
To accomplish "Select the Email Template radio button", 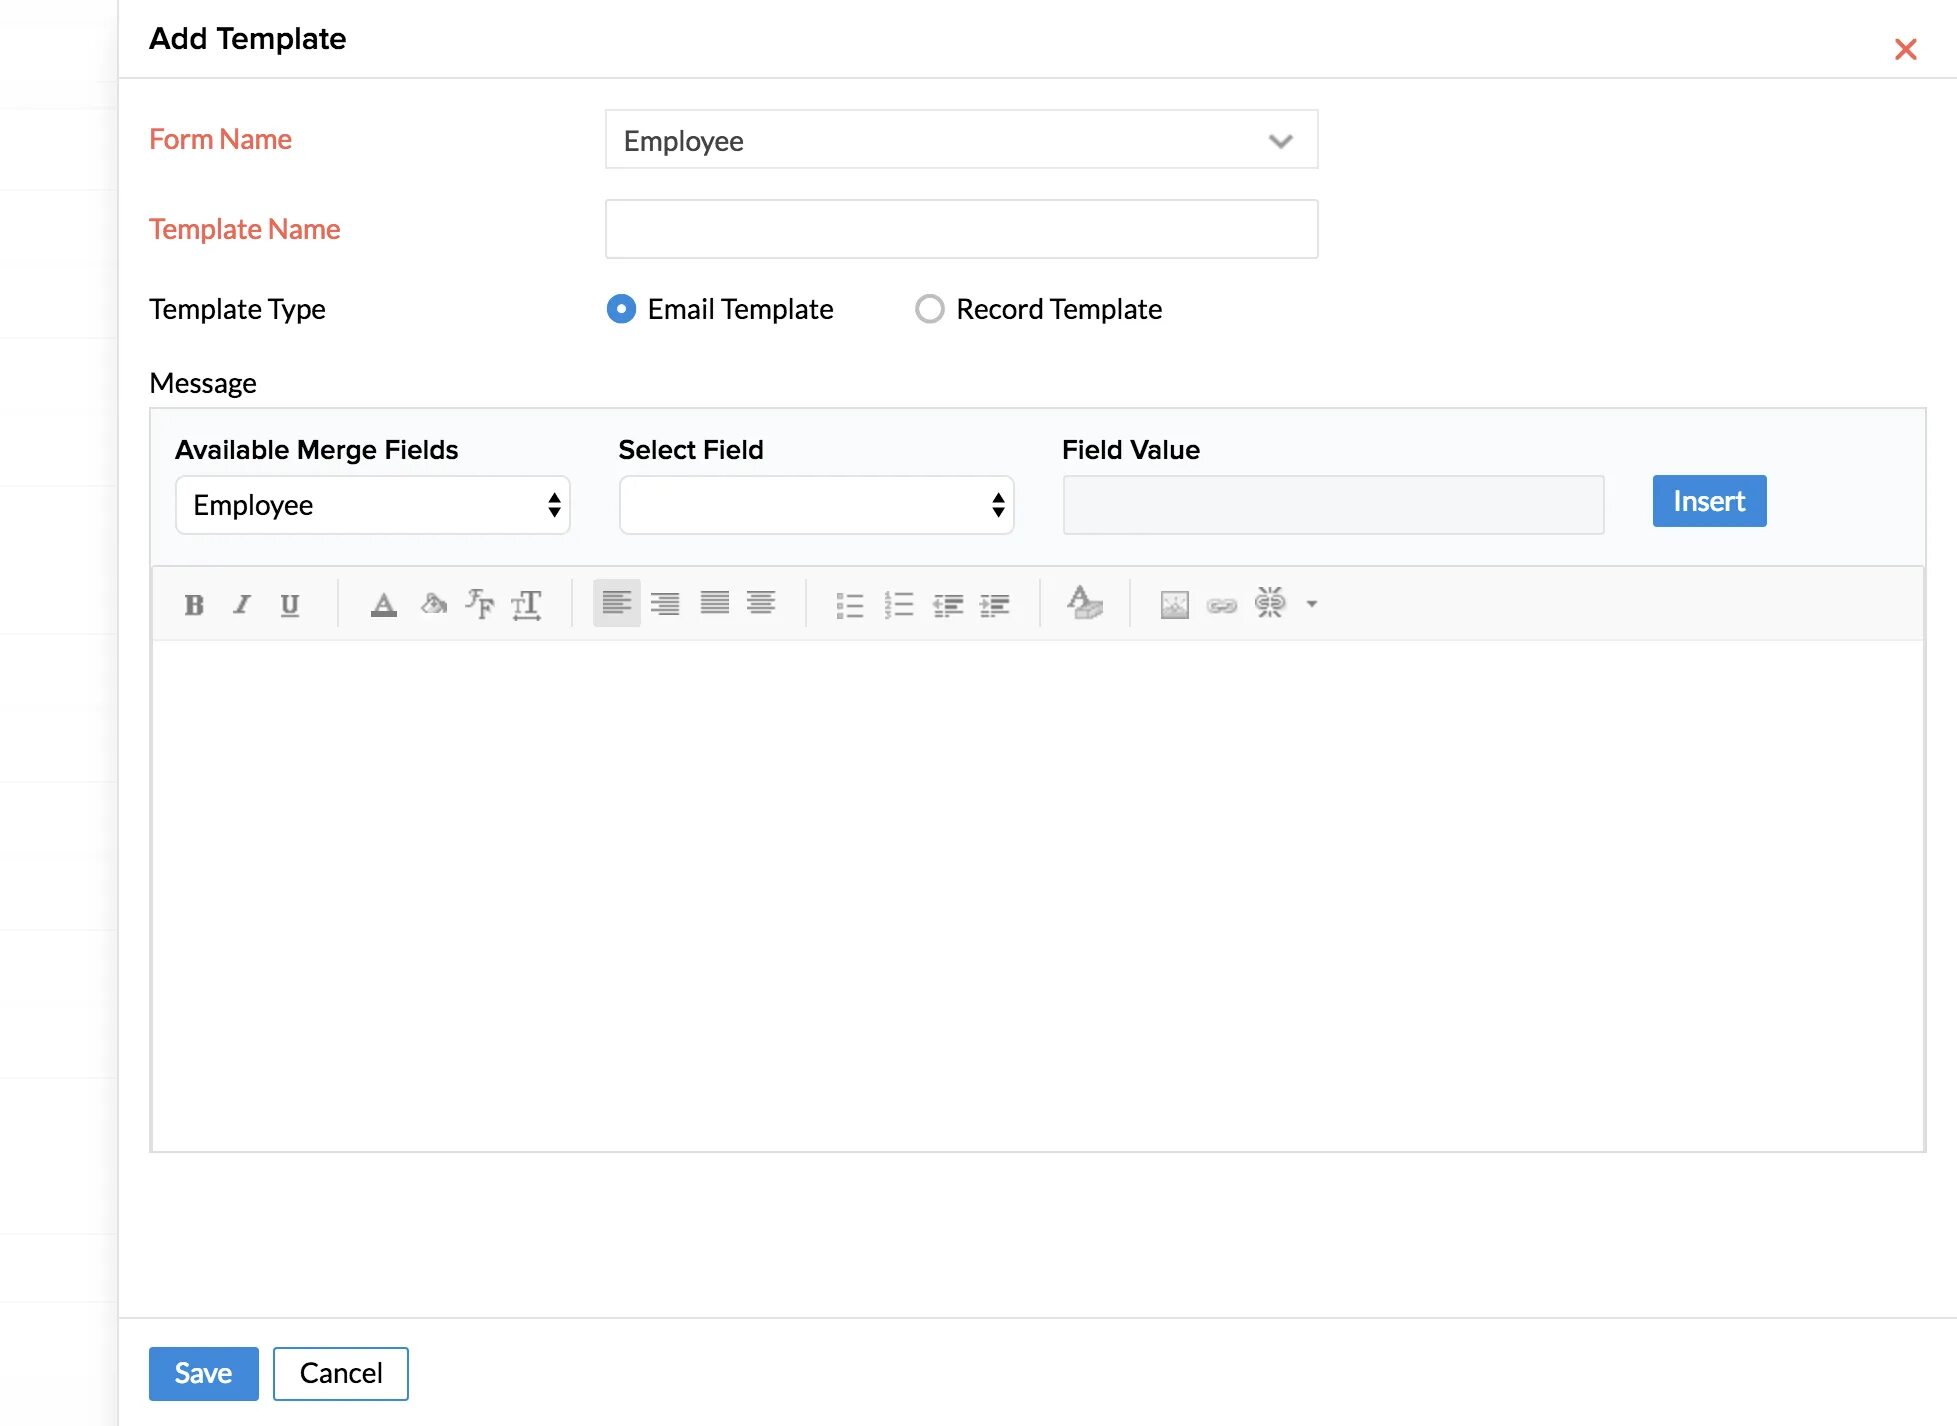I will tap(618, 310).
